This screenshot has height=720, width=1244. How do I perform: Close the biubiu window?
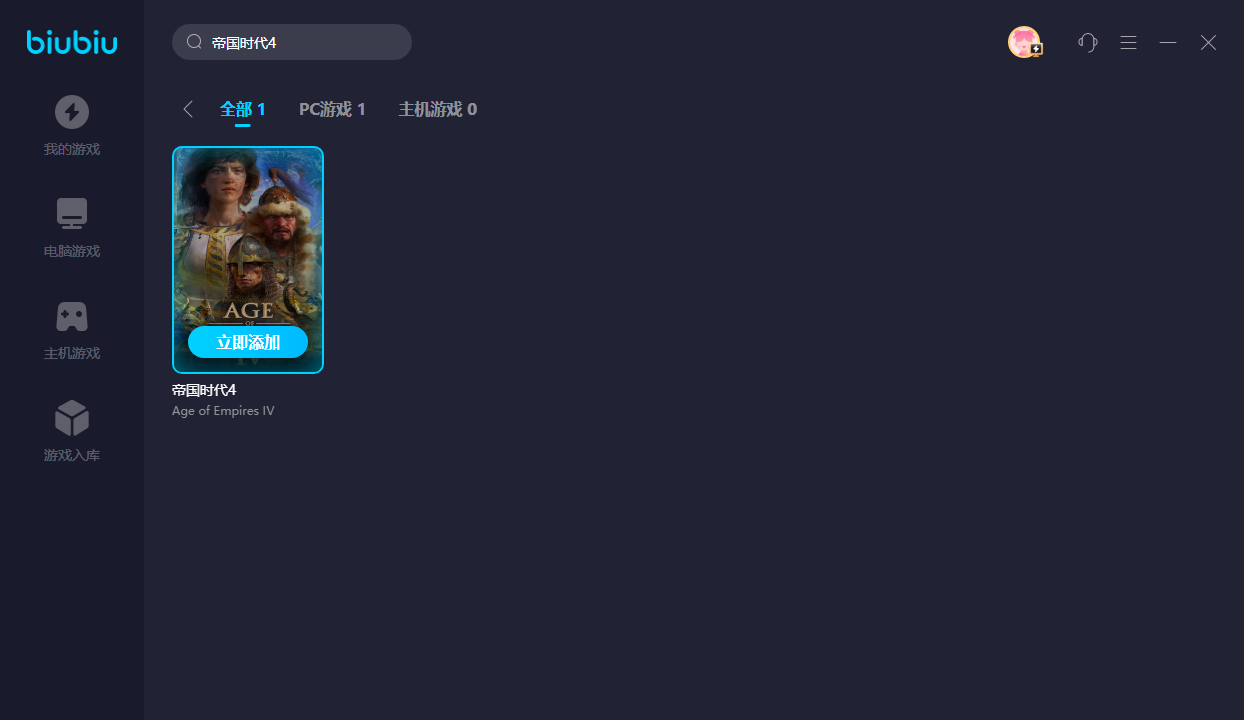pos(1208,42)
